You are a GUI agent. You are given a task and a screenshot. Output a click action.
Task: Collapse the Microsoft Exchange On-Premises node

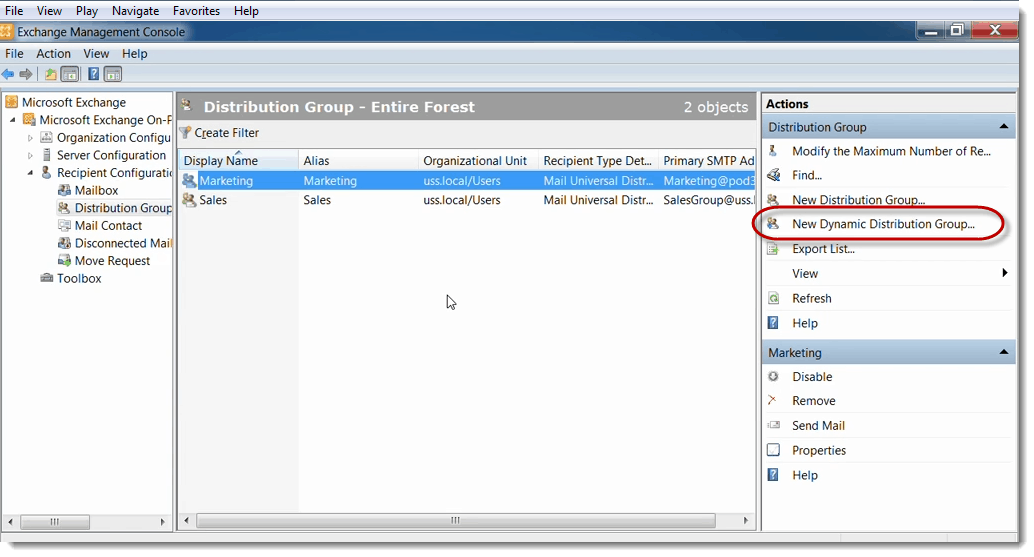click(x=13, y=120)
